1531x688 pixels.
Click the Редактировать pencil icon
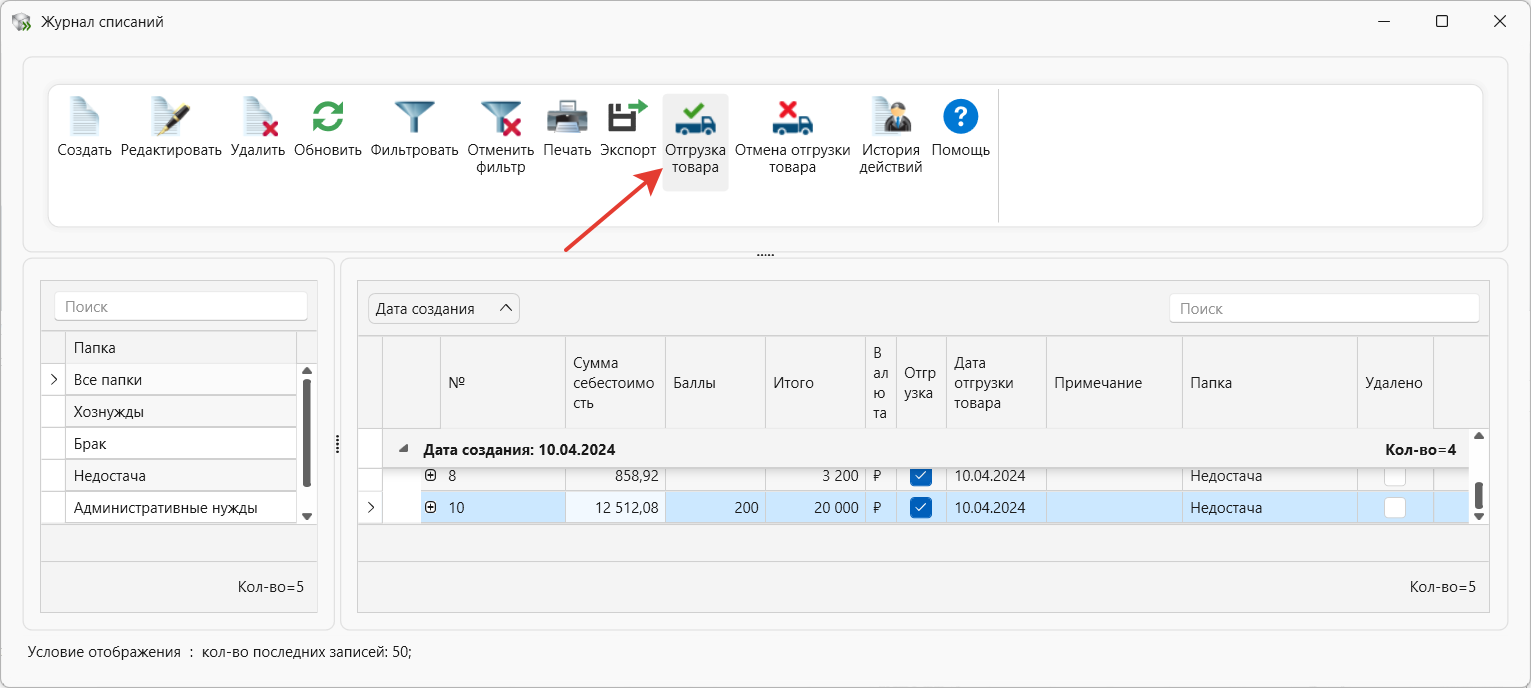pos(171,117)
